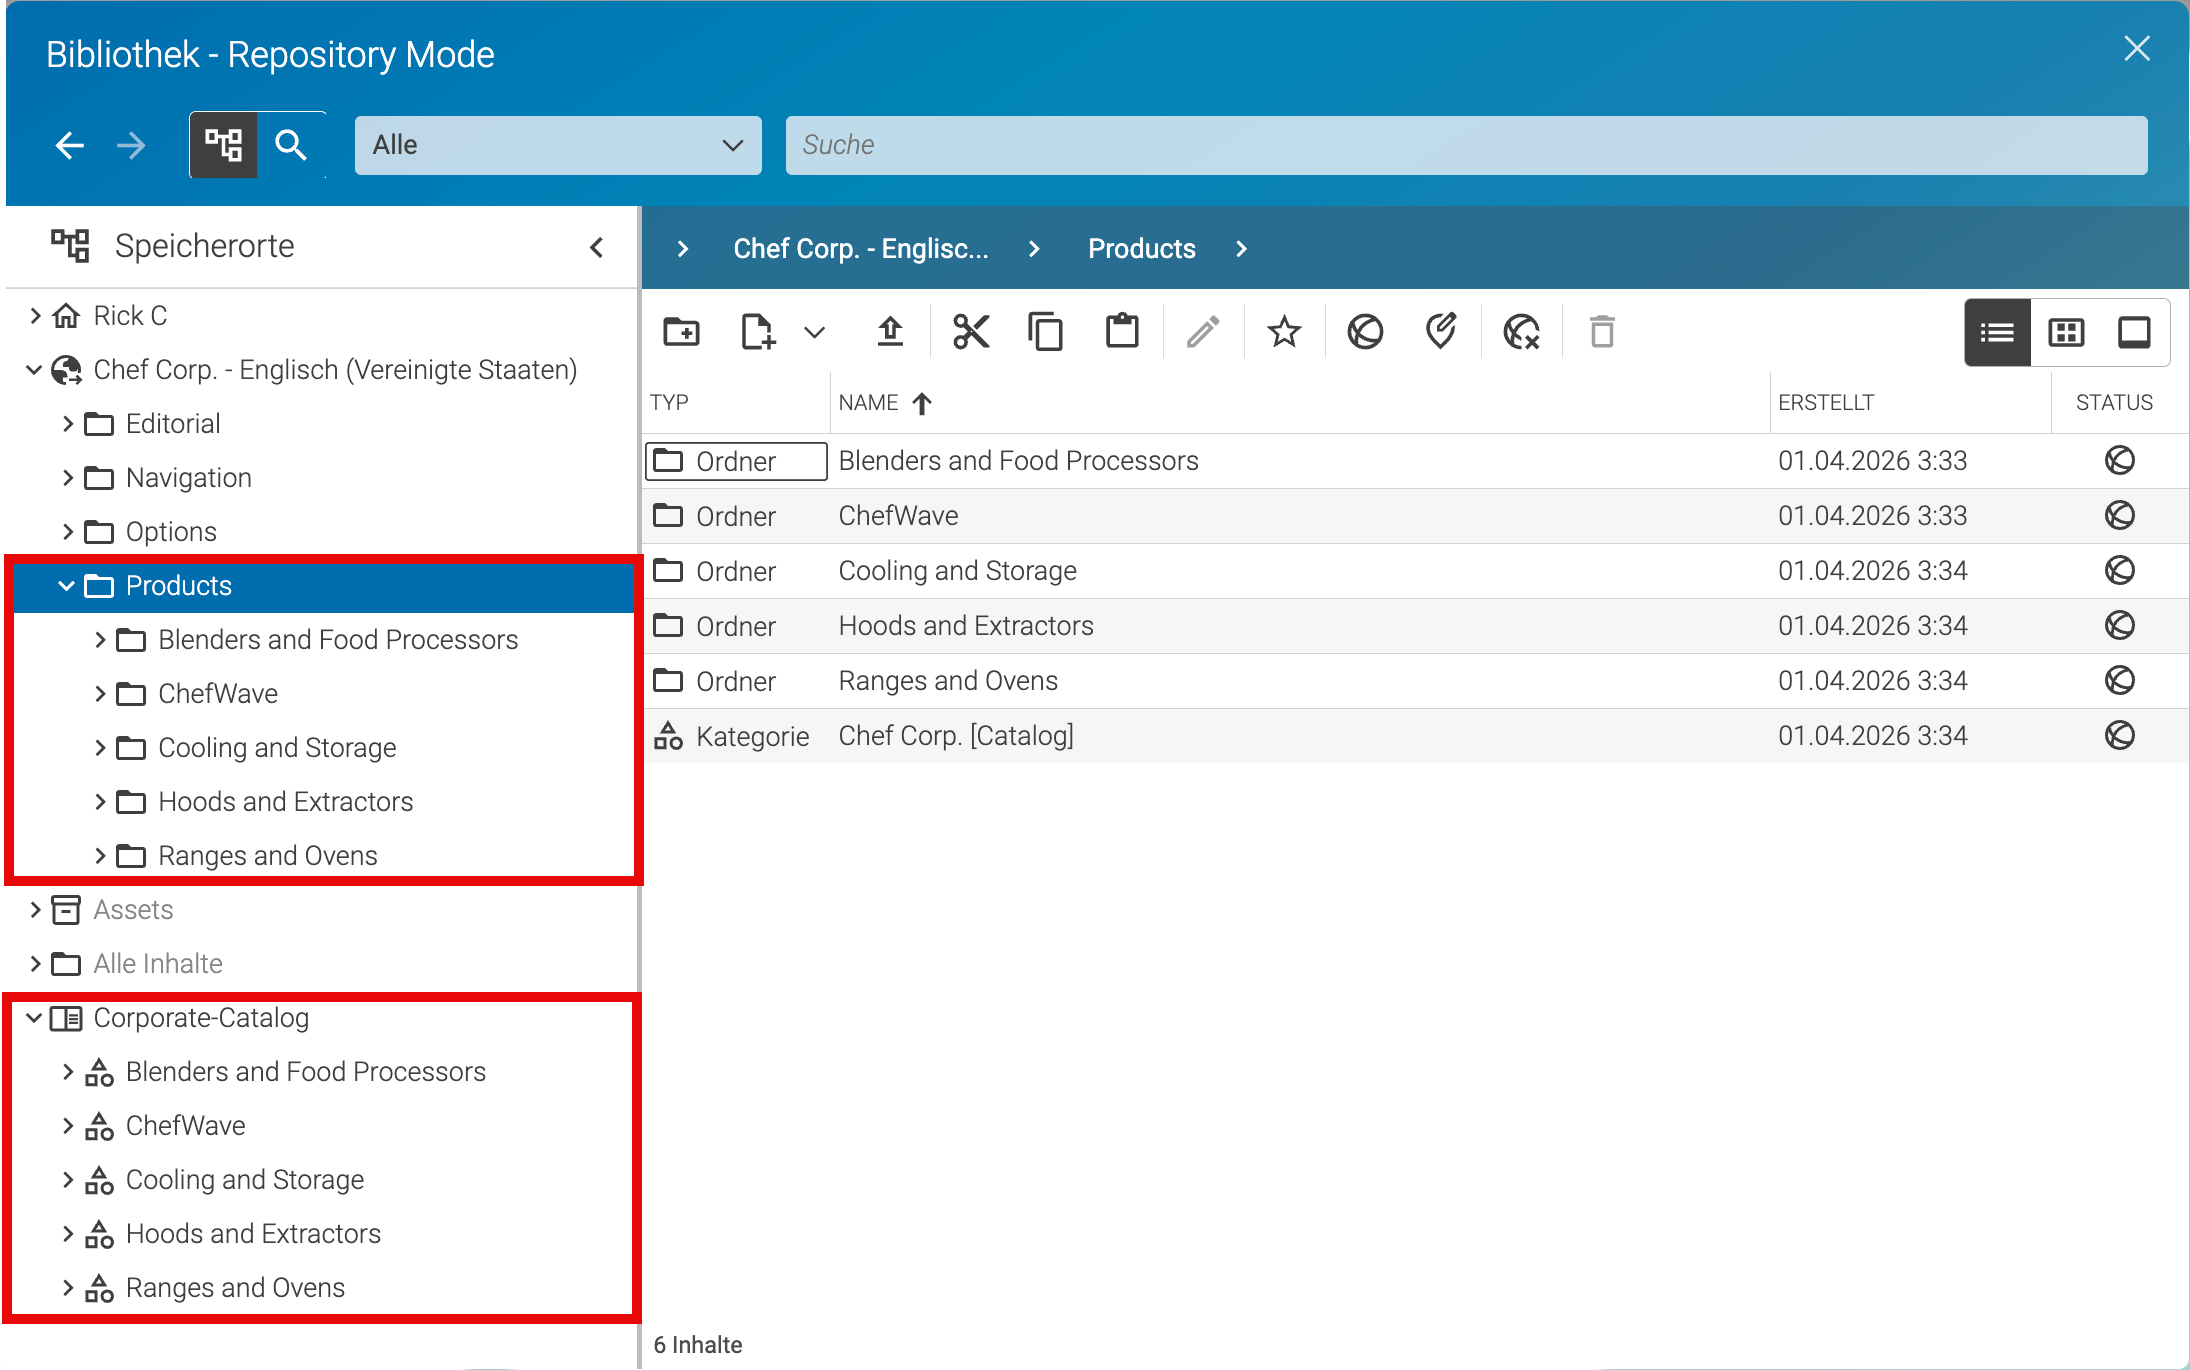Expand the Assets tree node
Screen dimensions: 2190x1370
[36, 909]
